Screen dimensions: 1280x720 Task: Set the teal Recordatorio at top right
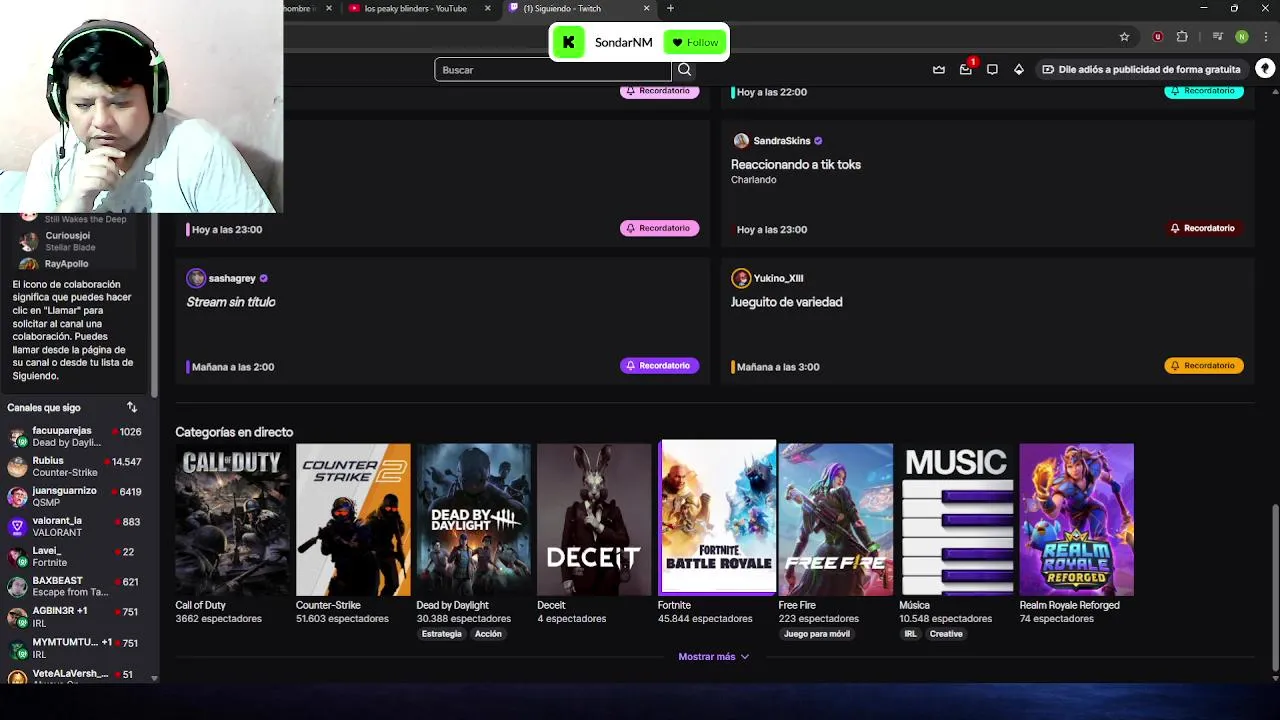coord(1204,91)
